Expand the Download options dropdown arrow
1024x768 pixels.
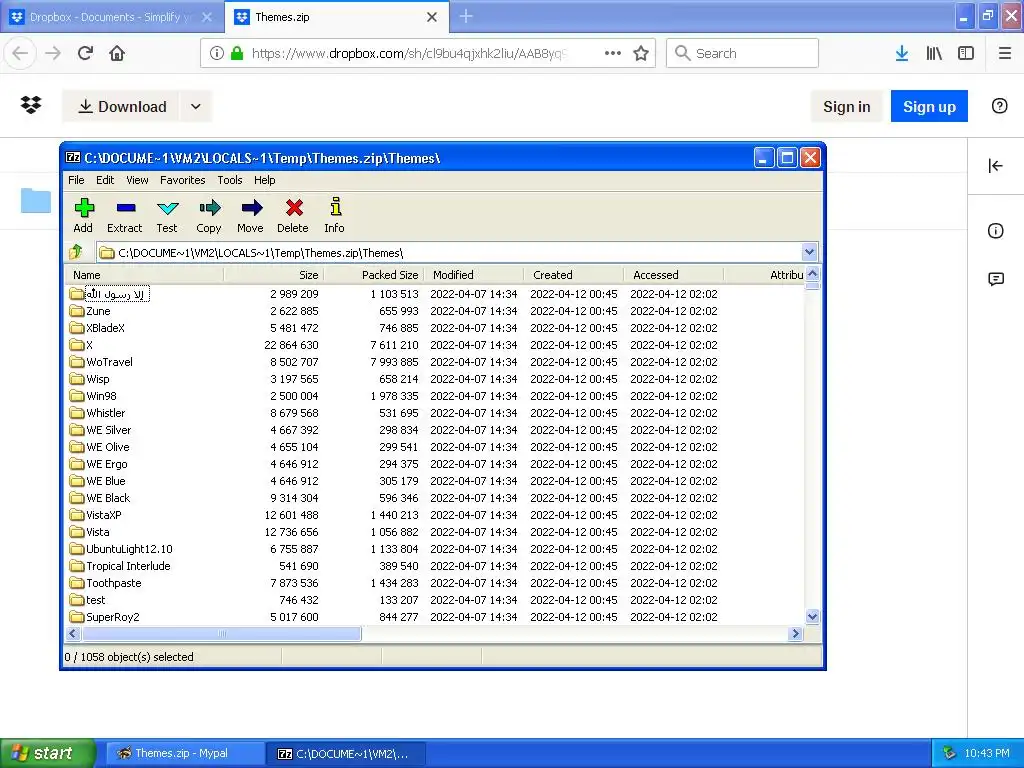coord(196,106)
